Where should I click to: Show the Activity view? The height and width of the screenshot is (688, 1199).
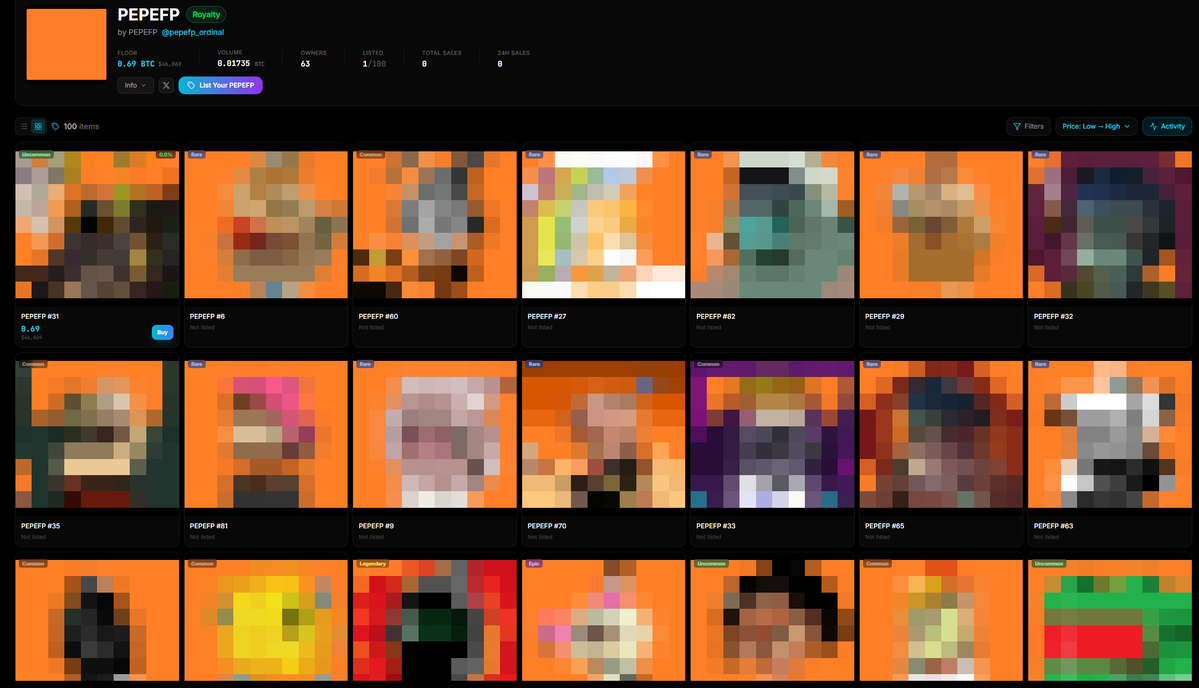(1167, 127)
